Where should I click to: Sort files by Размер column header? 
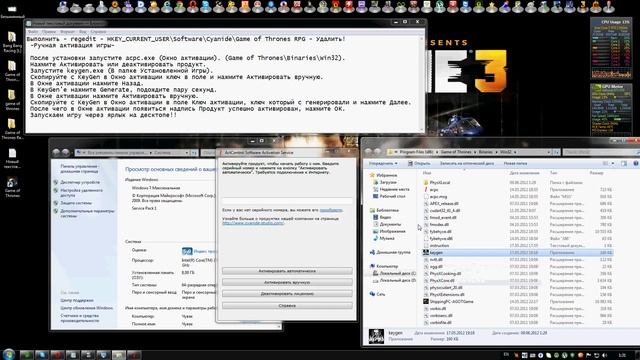coord(597,173)
